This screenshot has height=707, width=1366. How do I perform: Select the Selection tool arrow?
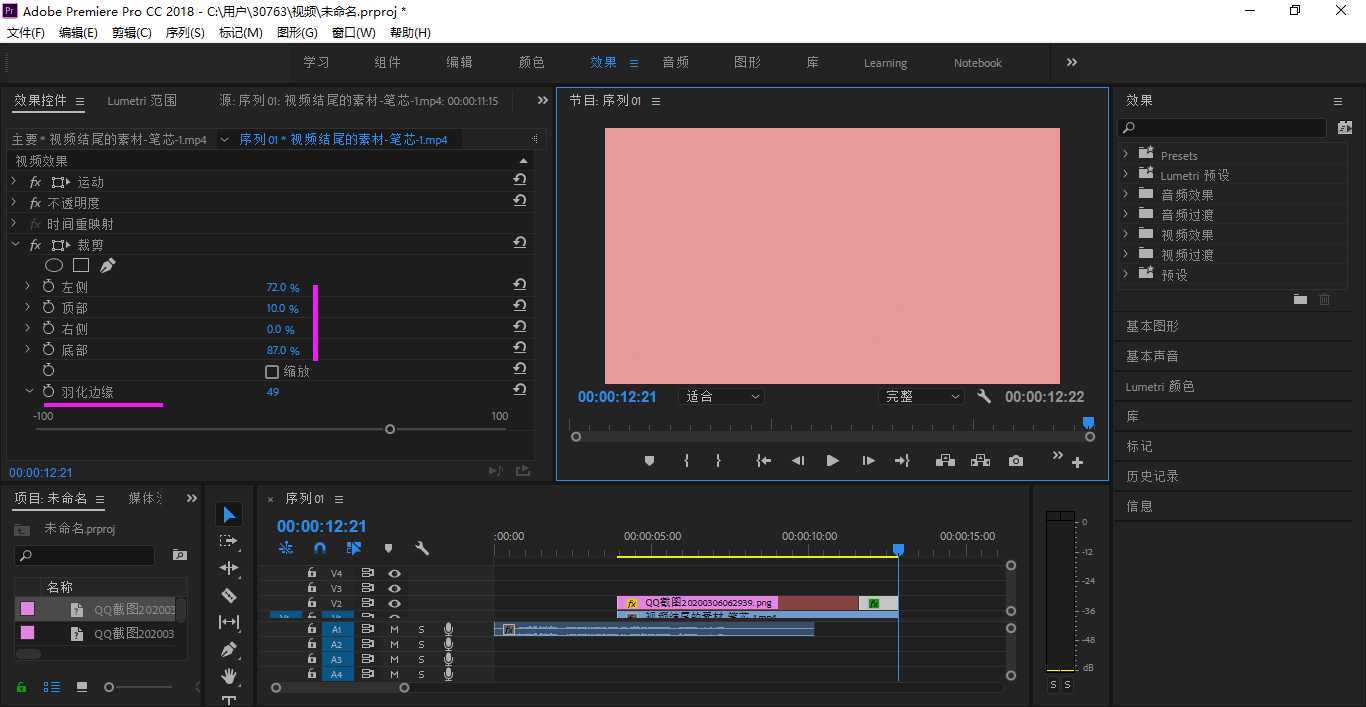[229, 514]
